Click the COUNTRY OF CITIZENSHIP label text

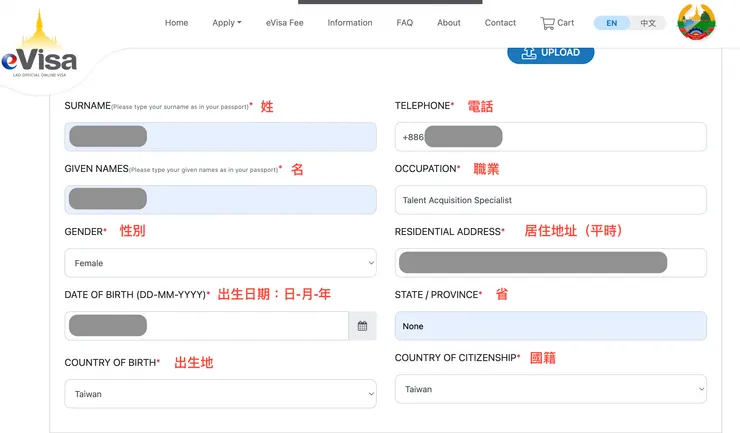coord(455,357)
